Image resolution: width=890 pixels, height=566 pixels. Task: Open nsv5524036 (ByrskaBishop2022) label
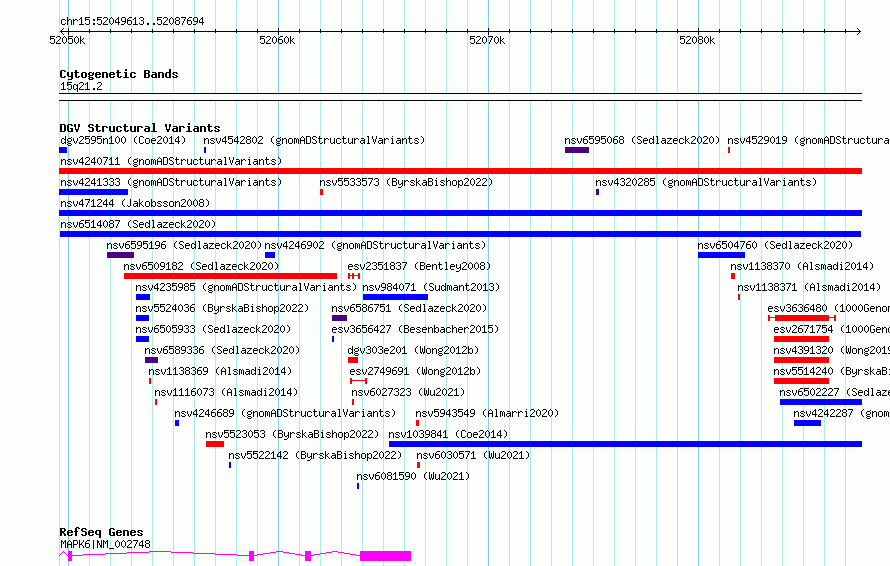222,308
